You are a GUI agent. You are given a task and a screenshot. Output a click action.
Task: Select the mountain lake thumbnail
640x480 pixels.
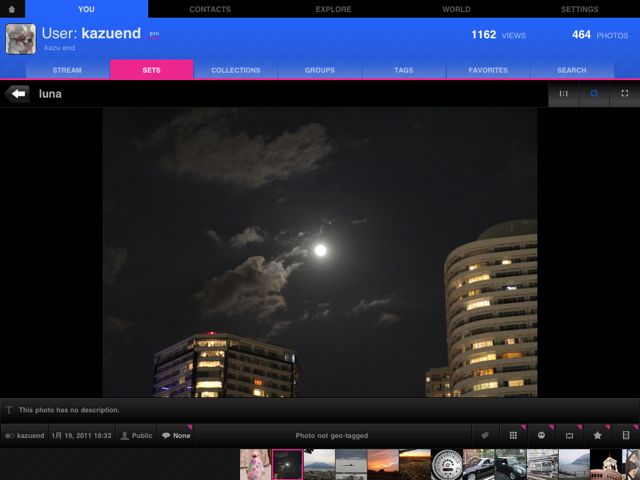[320, 464]
